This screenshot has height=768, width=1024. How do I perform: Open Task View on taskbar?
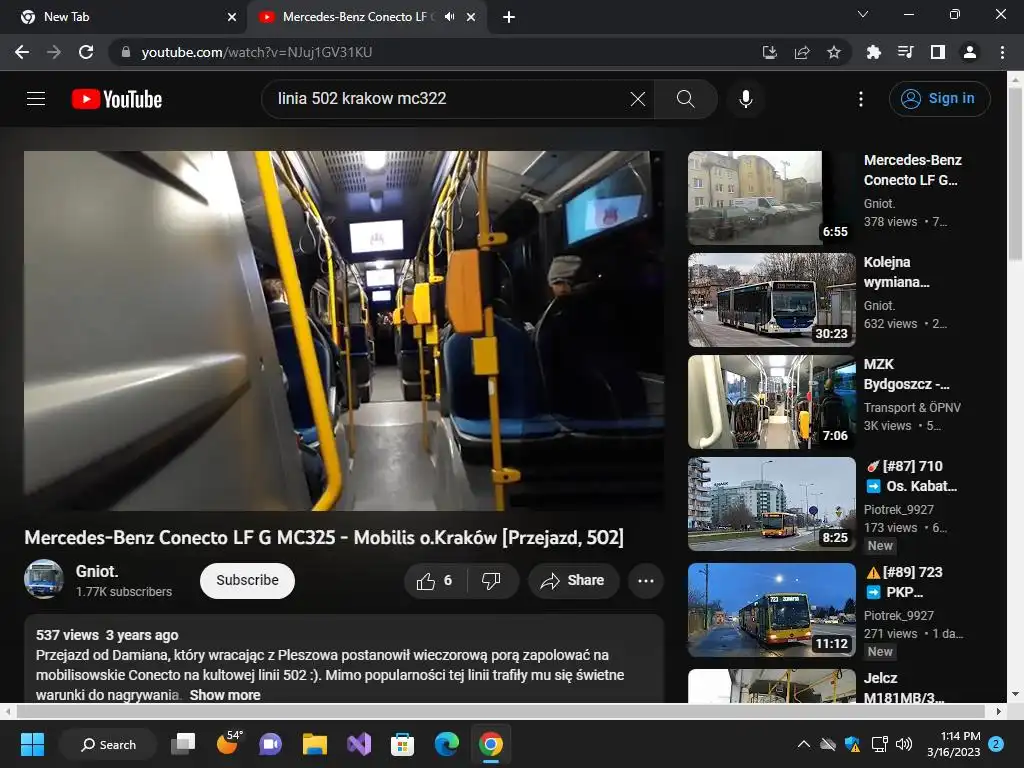183,744
